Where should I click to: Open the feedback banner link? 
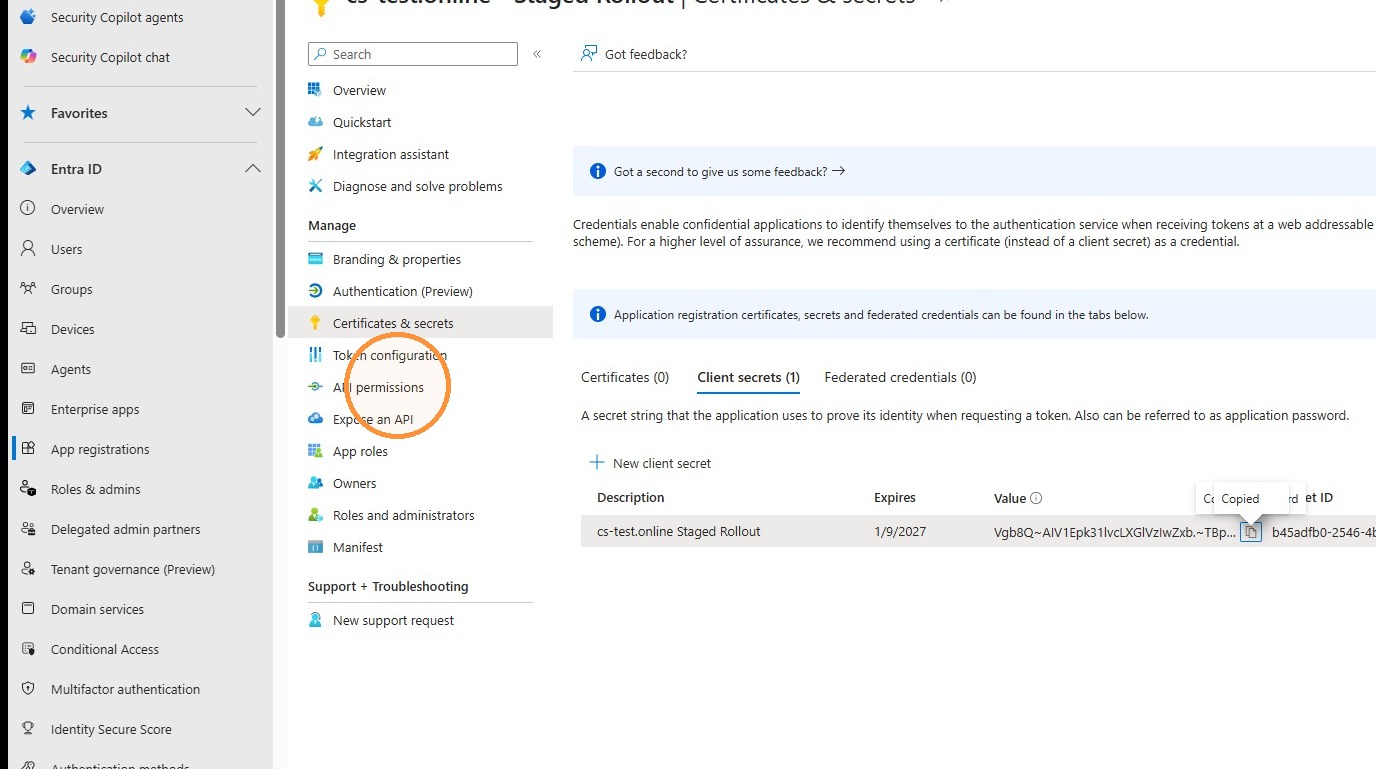coord(729,171)
